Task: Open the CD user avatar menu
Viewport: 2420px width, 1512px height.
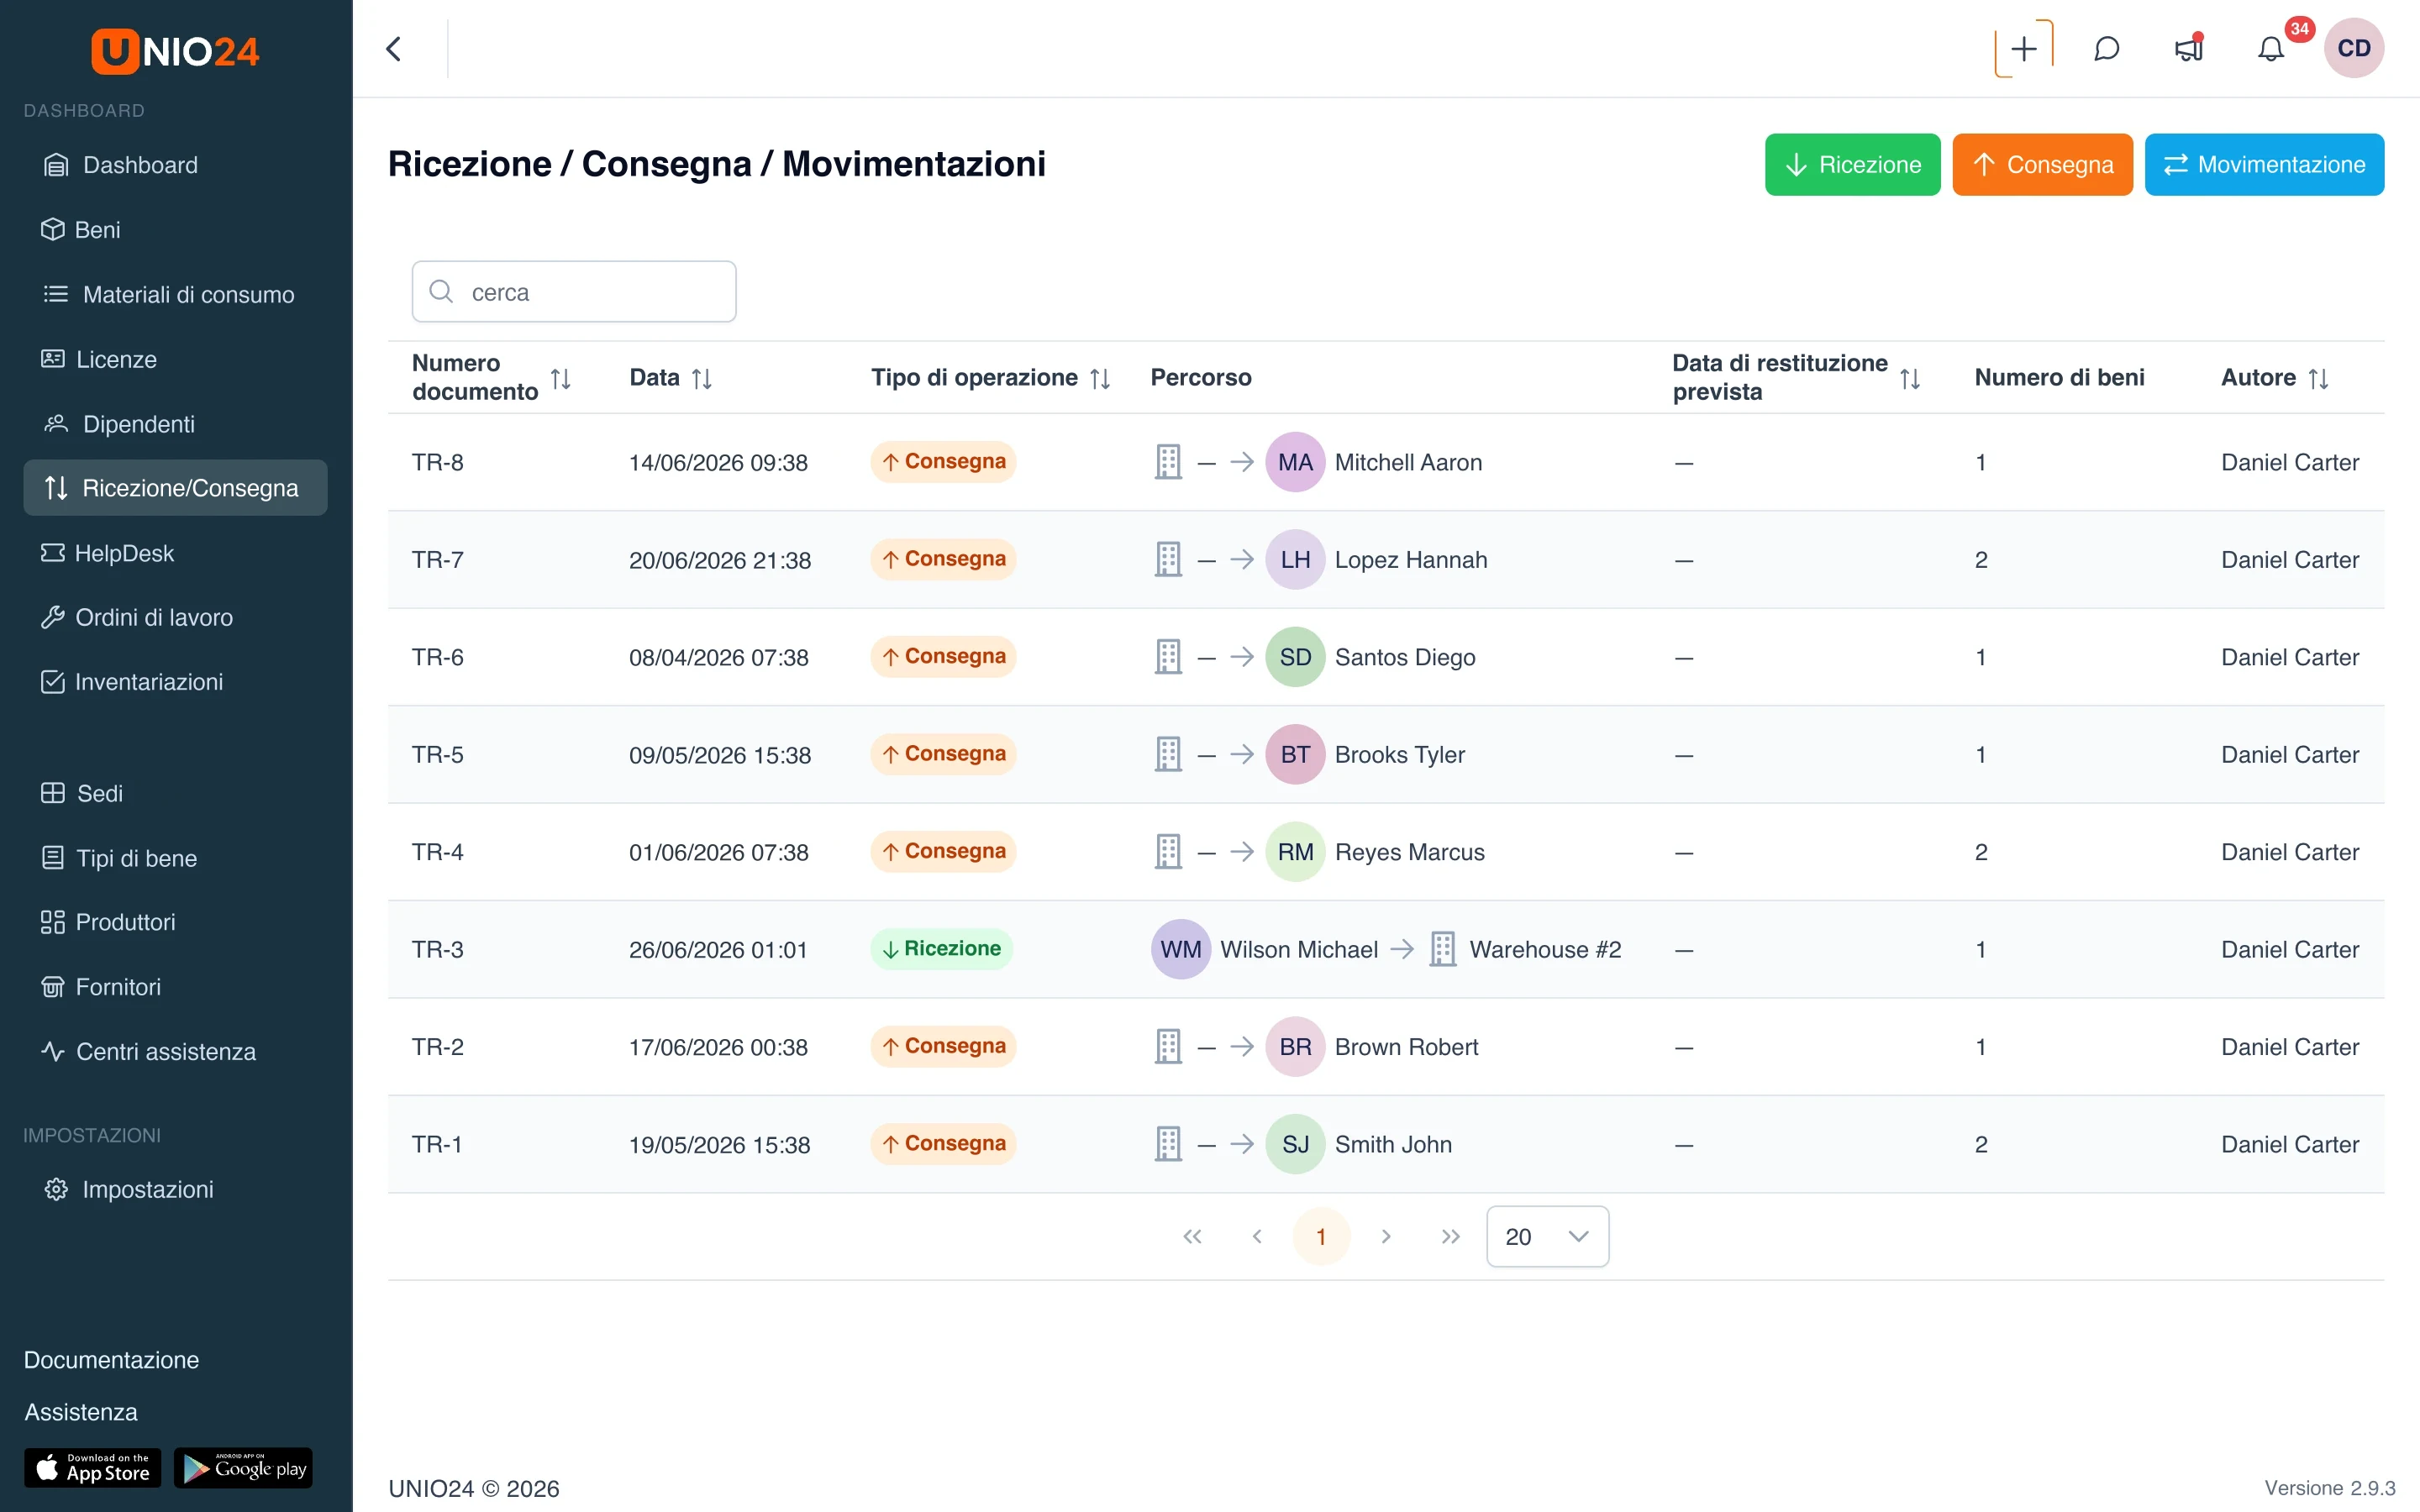Action: click(x=2353, y=48)
